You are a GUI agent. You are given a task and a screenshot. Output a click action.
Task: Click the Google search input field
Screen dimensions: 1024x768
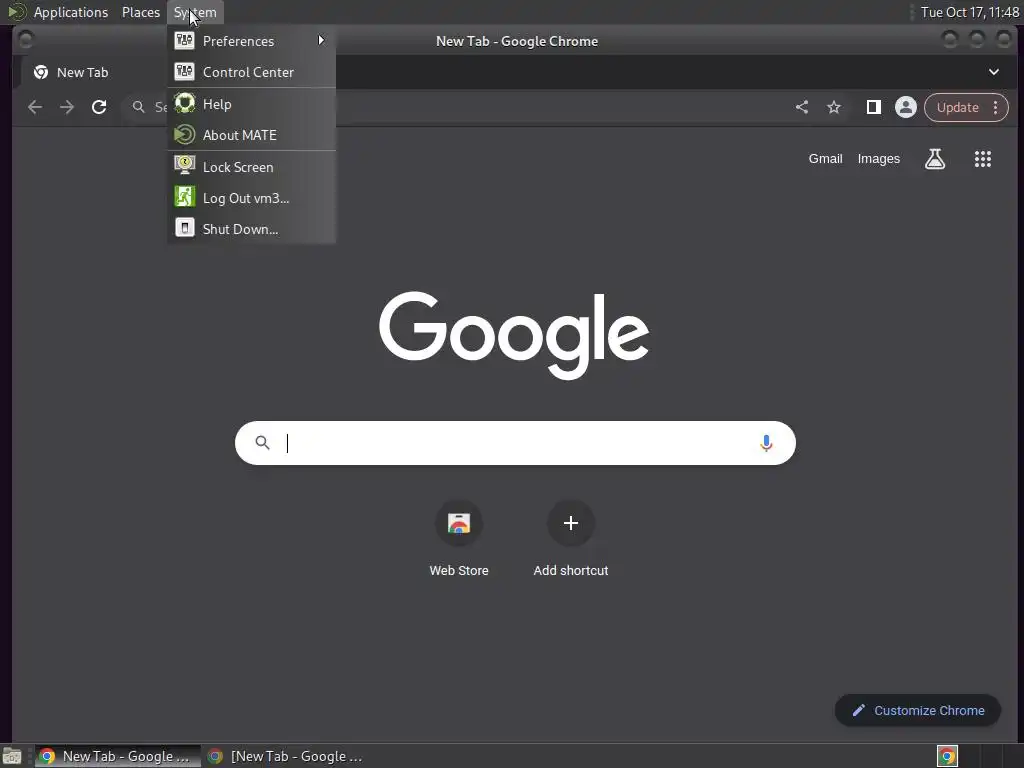click(515, 443)
